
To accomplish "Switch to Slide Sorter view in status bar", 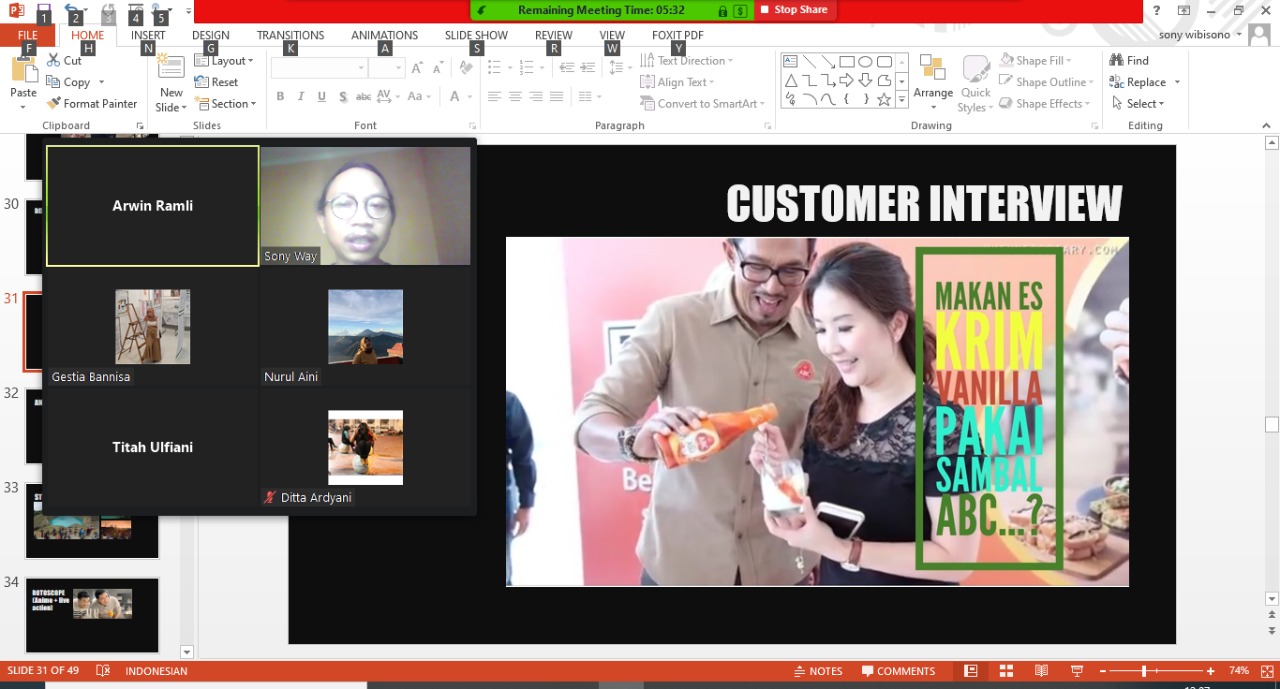I will click(1006, 671).
